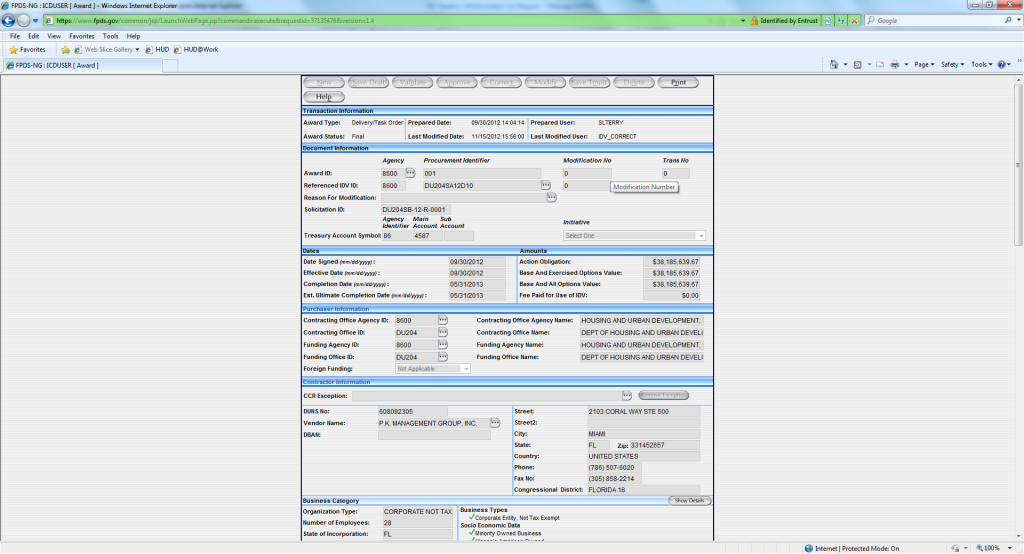Image resolution: width=1024 pixels, height=554 pixels.
Task: Click the Action Obligation amount field
Action: tap(672, 262)
